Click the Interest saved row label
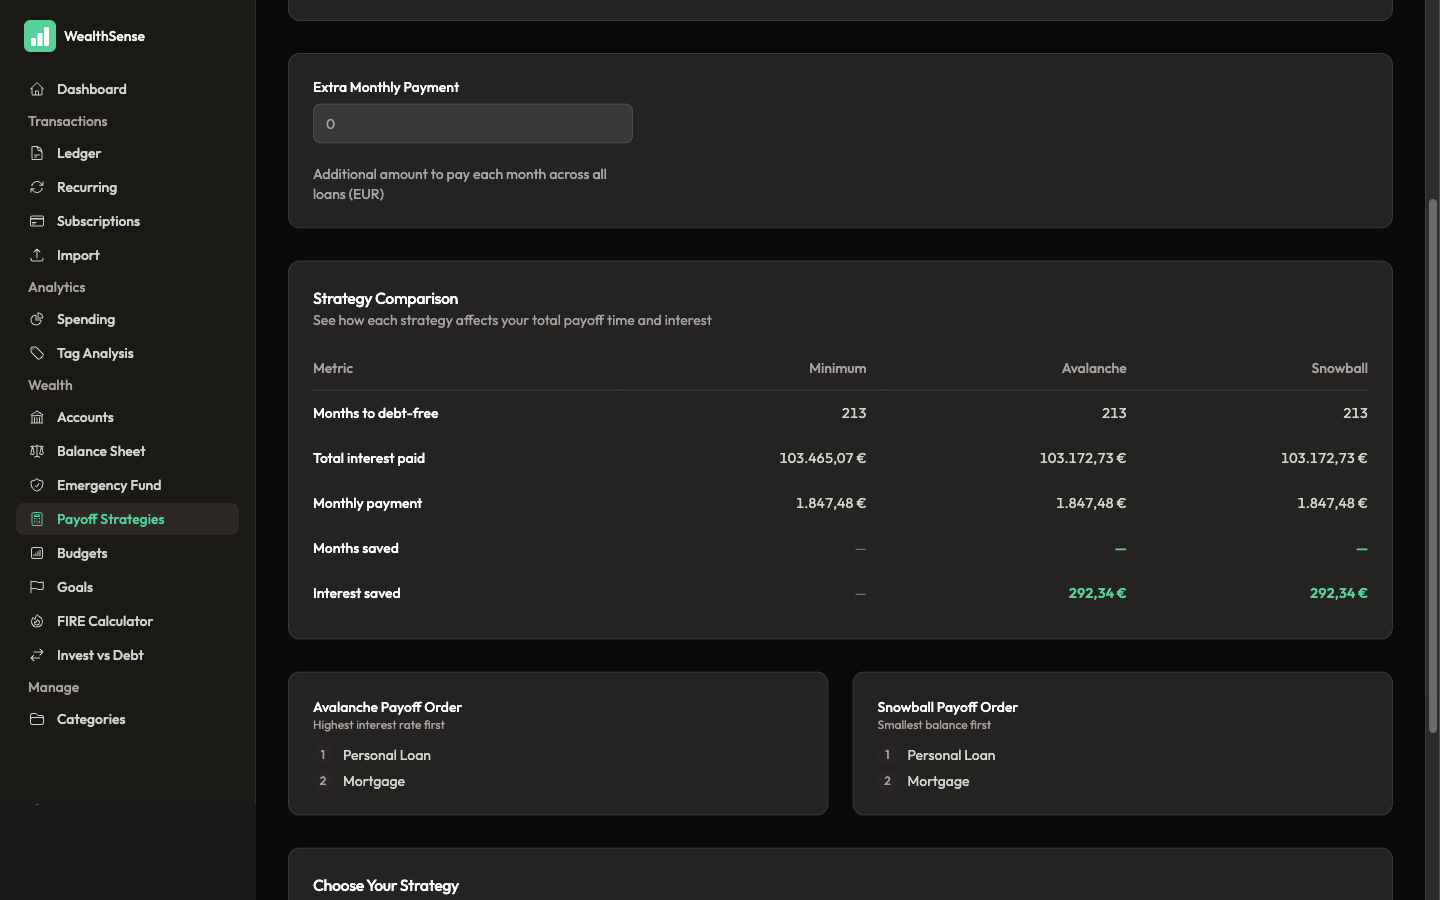The height and width of the screenshot is (900, 1440). (356, 593)
